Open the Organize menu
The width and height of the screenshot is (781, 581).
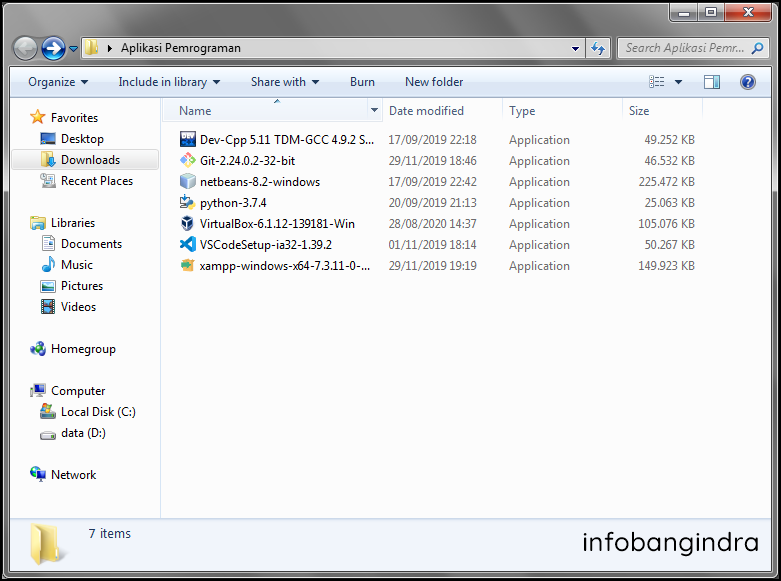[x=58, y=82]
